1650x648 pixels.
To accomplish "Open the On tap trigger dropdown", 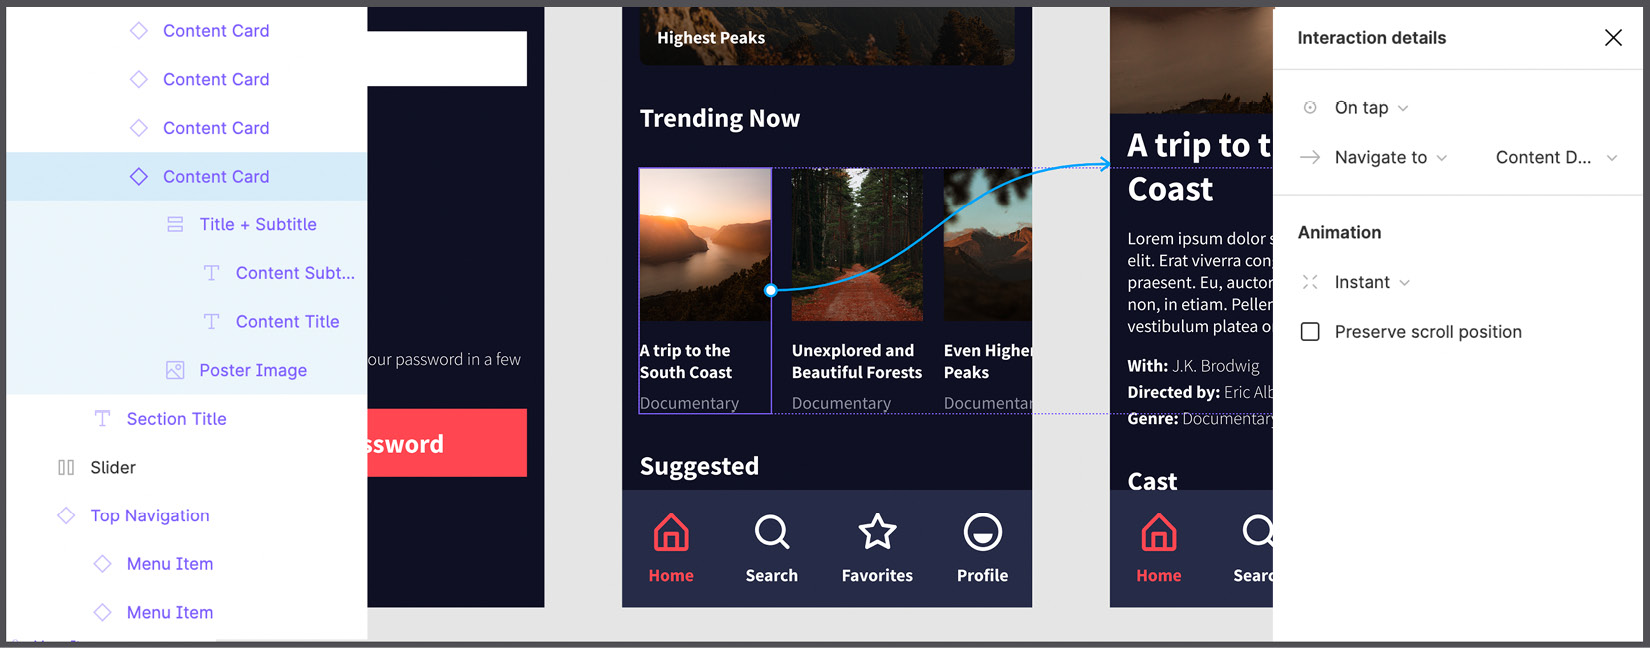I will (x=1371, y=108).
